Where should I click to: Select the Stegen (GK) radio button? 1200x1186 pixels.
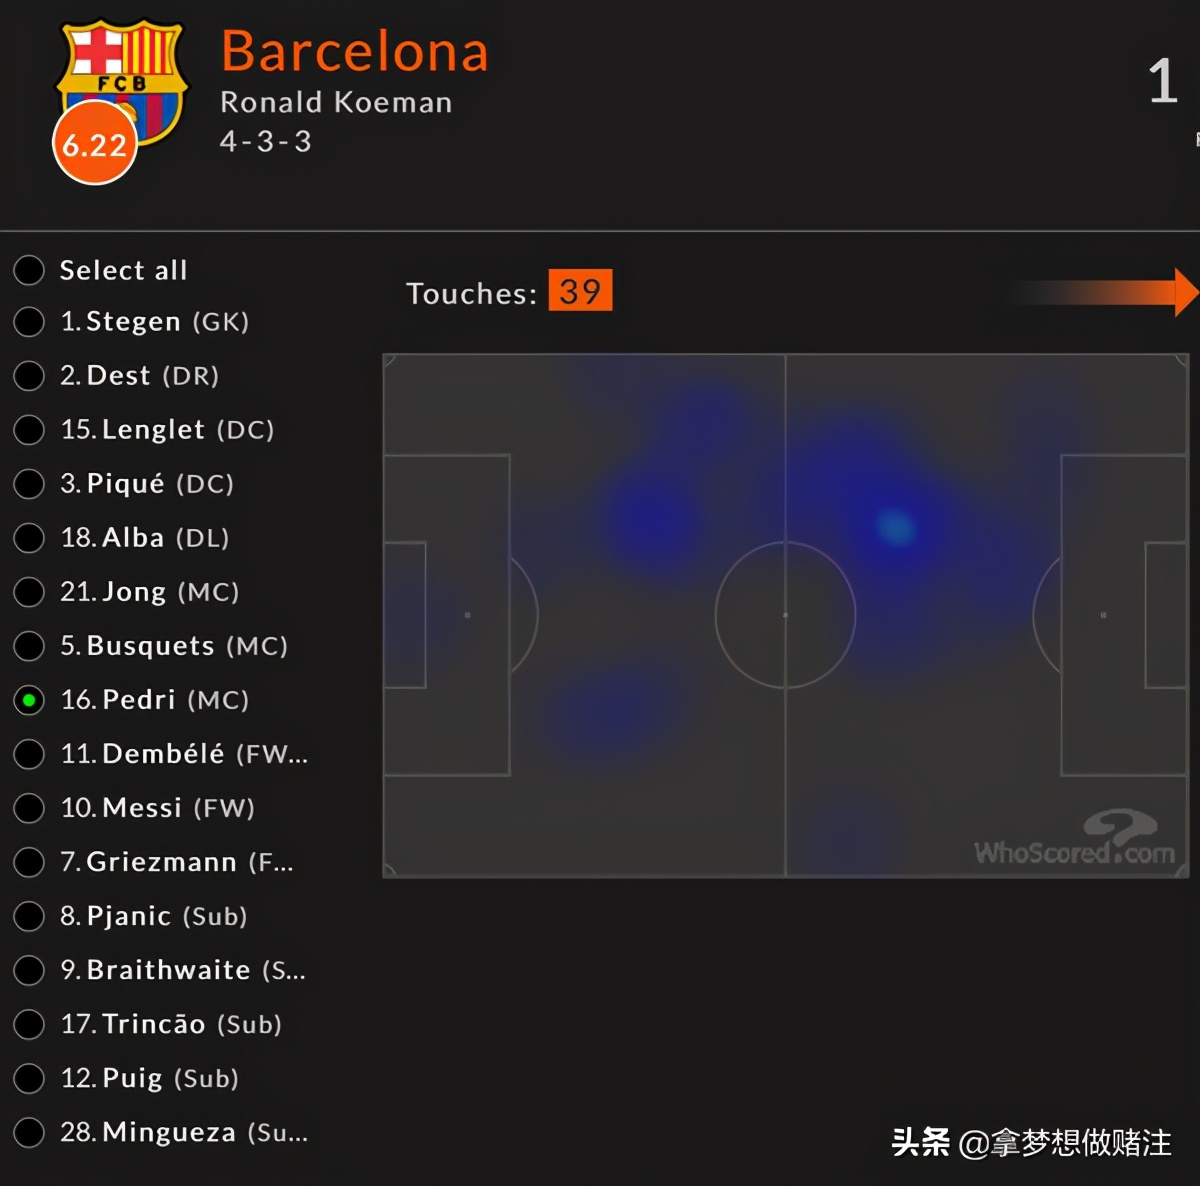(29, 322)
